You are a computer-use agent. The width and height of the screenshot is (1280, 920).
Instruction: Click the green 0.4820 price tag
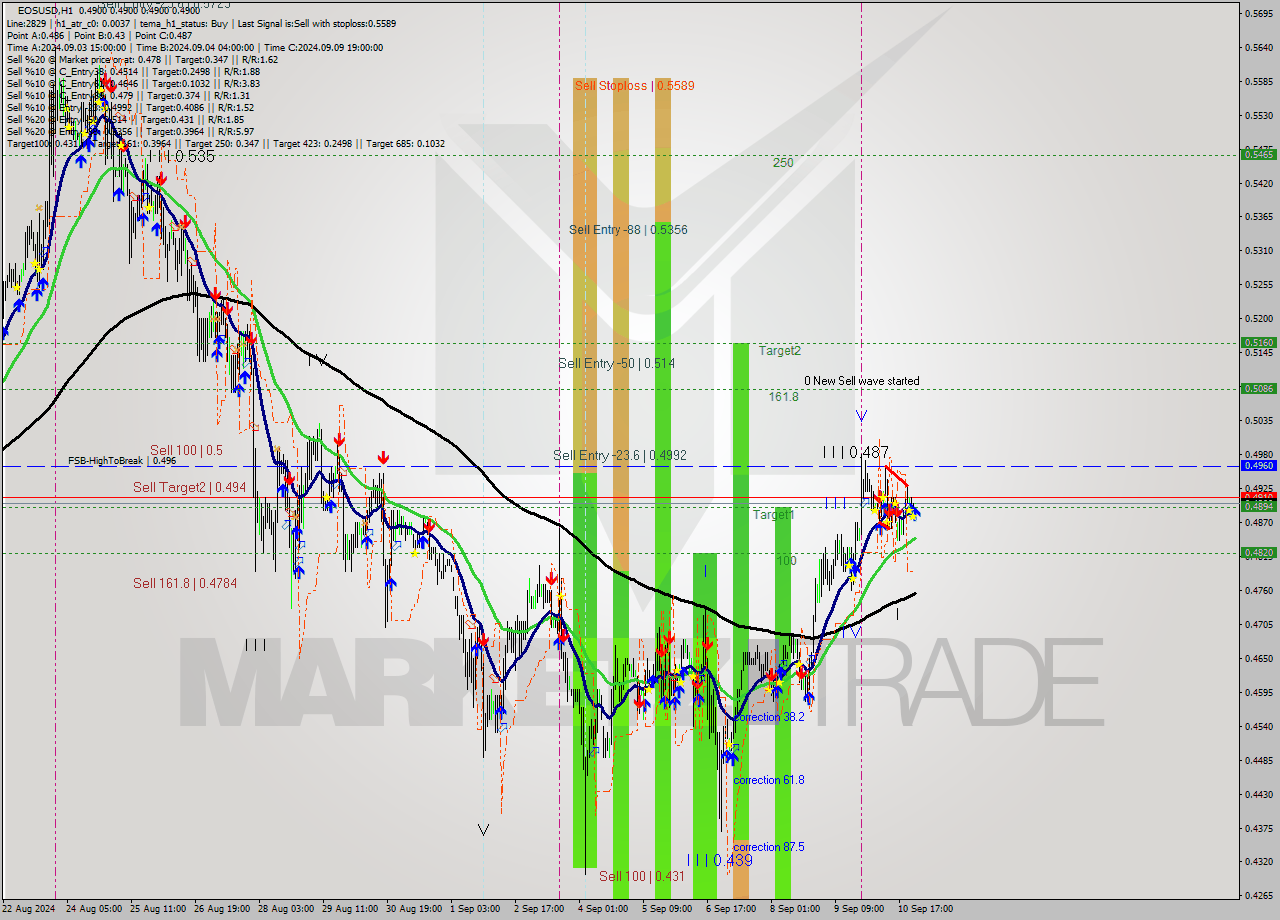[1258, 552]
